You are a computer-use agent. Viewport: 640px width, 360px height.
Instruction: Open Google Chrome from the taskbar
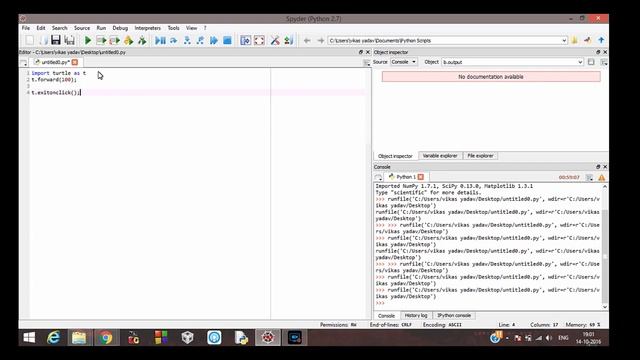tap(106, 338)
